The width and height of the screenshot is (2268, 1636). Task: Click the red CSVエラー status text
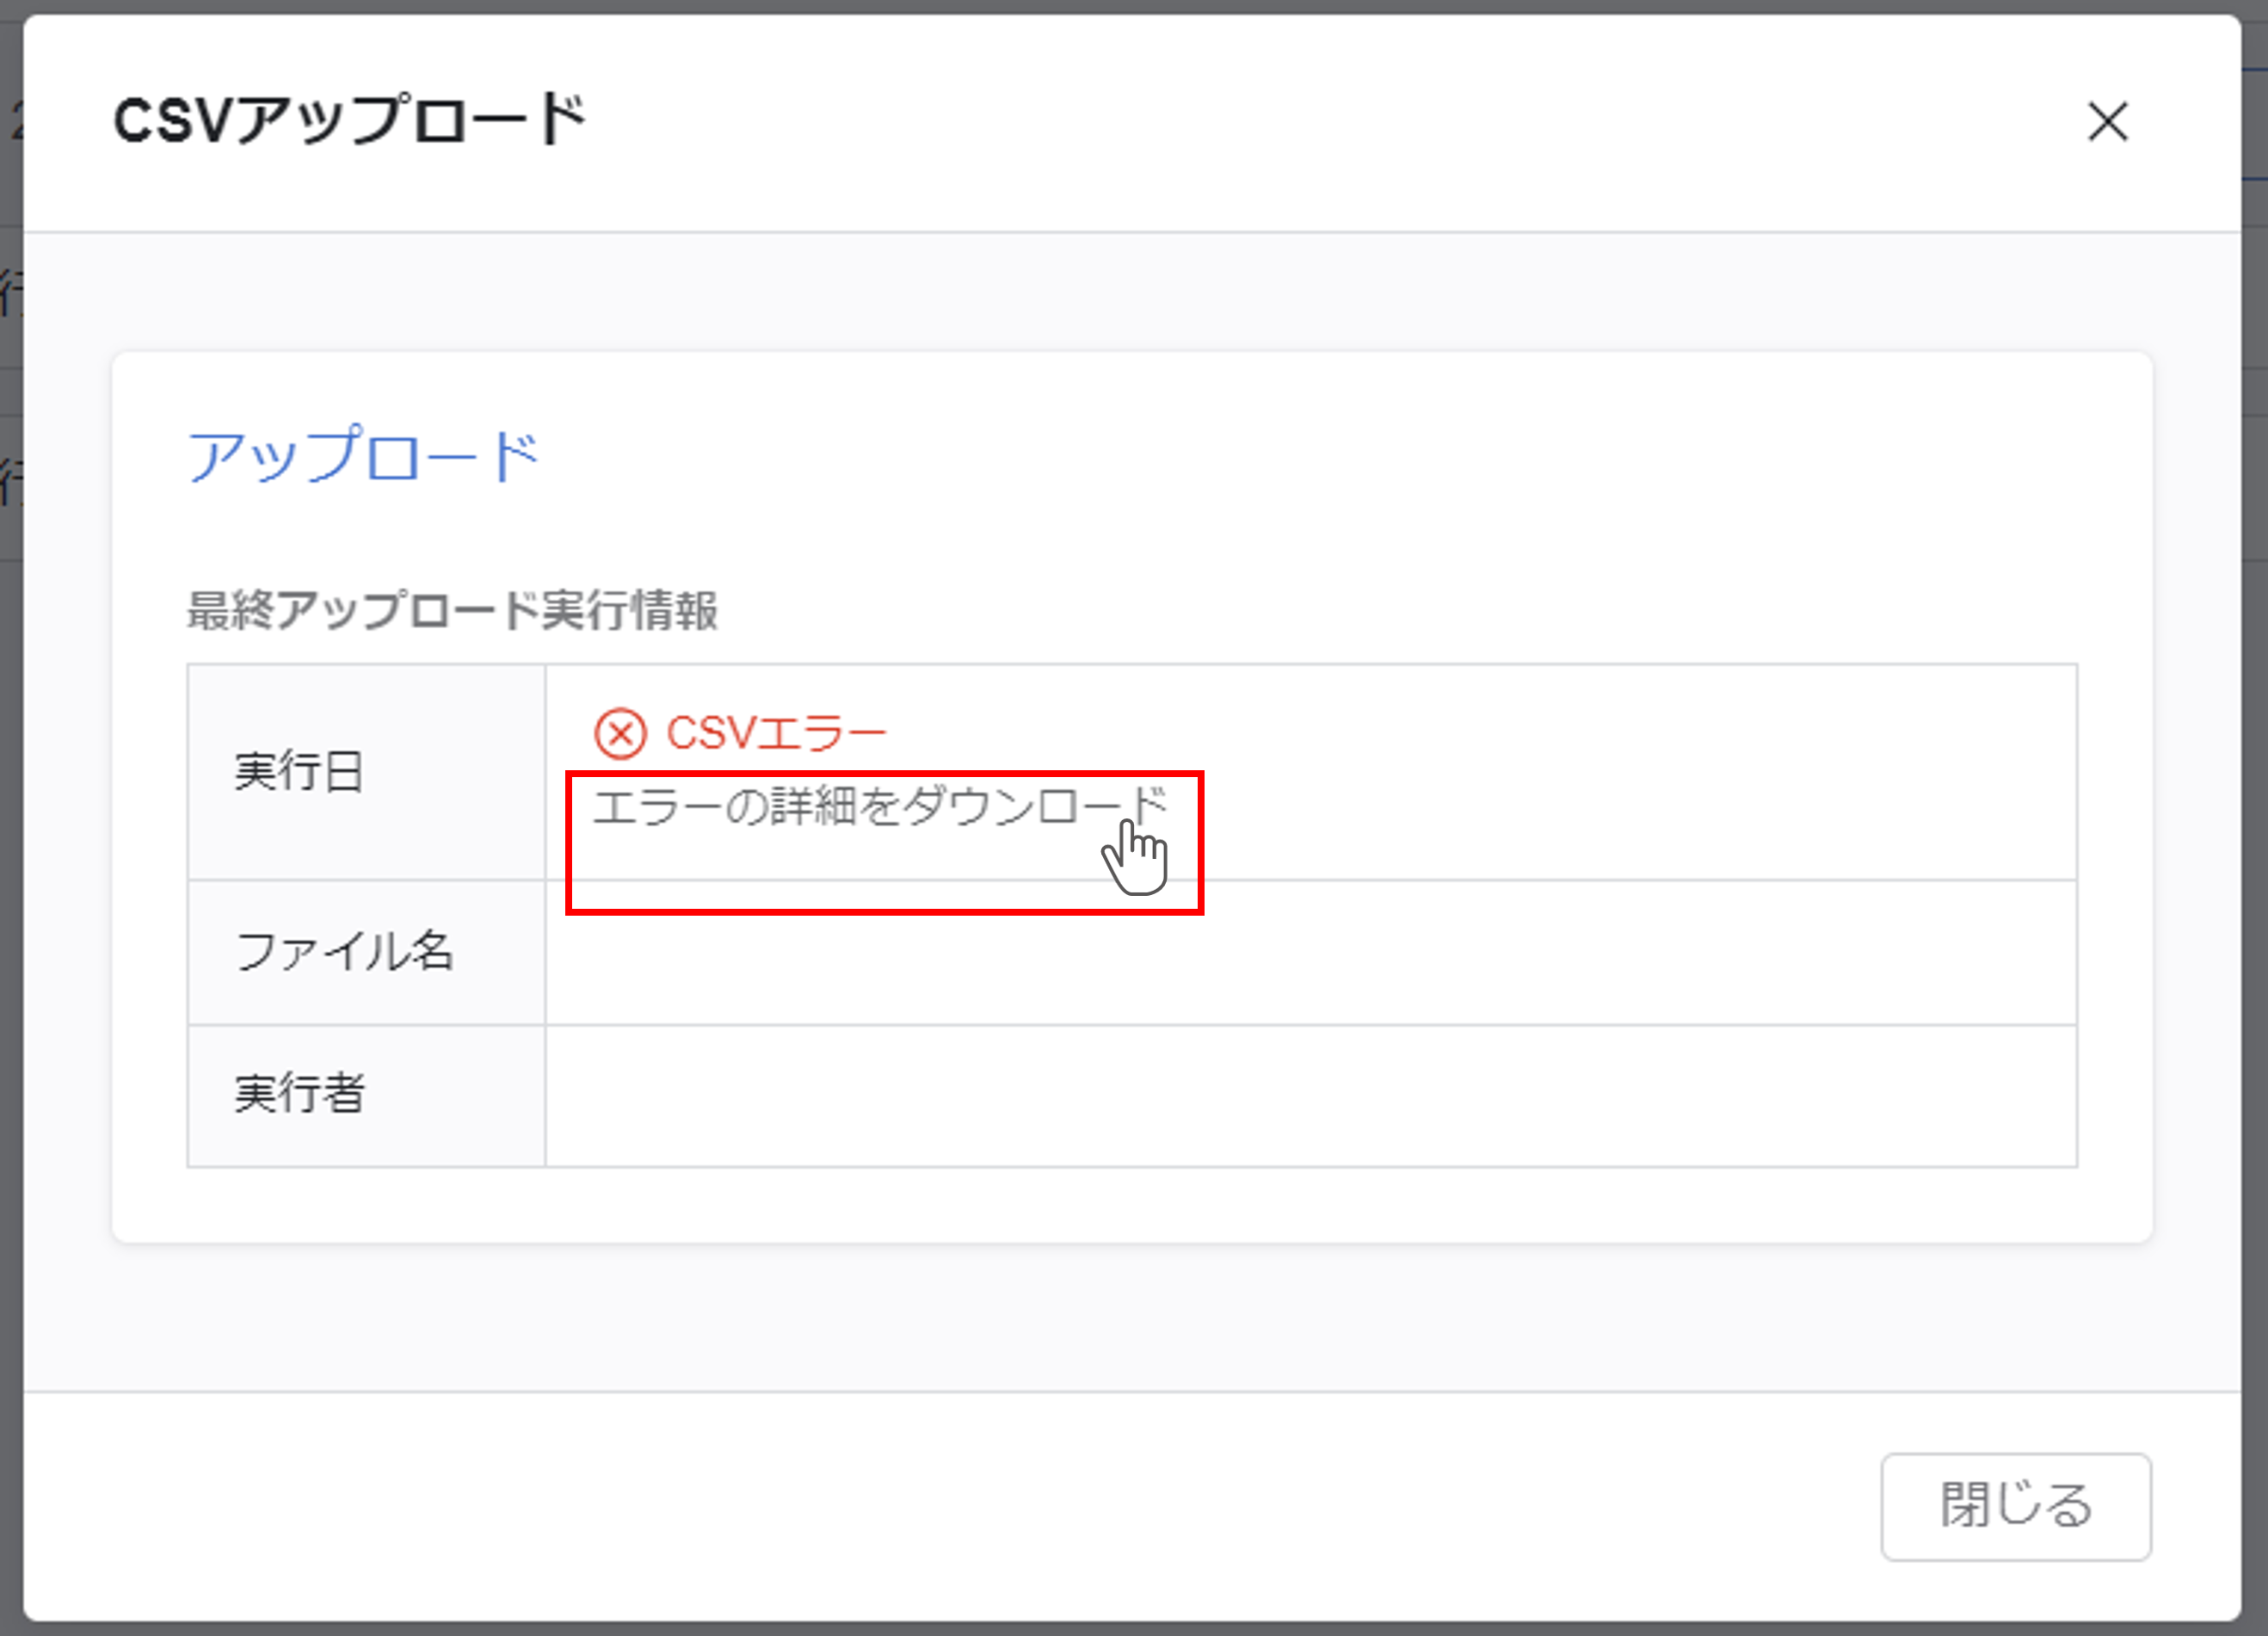point(776,734)
